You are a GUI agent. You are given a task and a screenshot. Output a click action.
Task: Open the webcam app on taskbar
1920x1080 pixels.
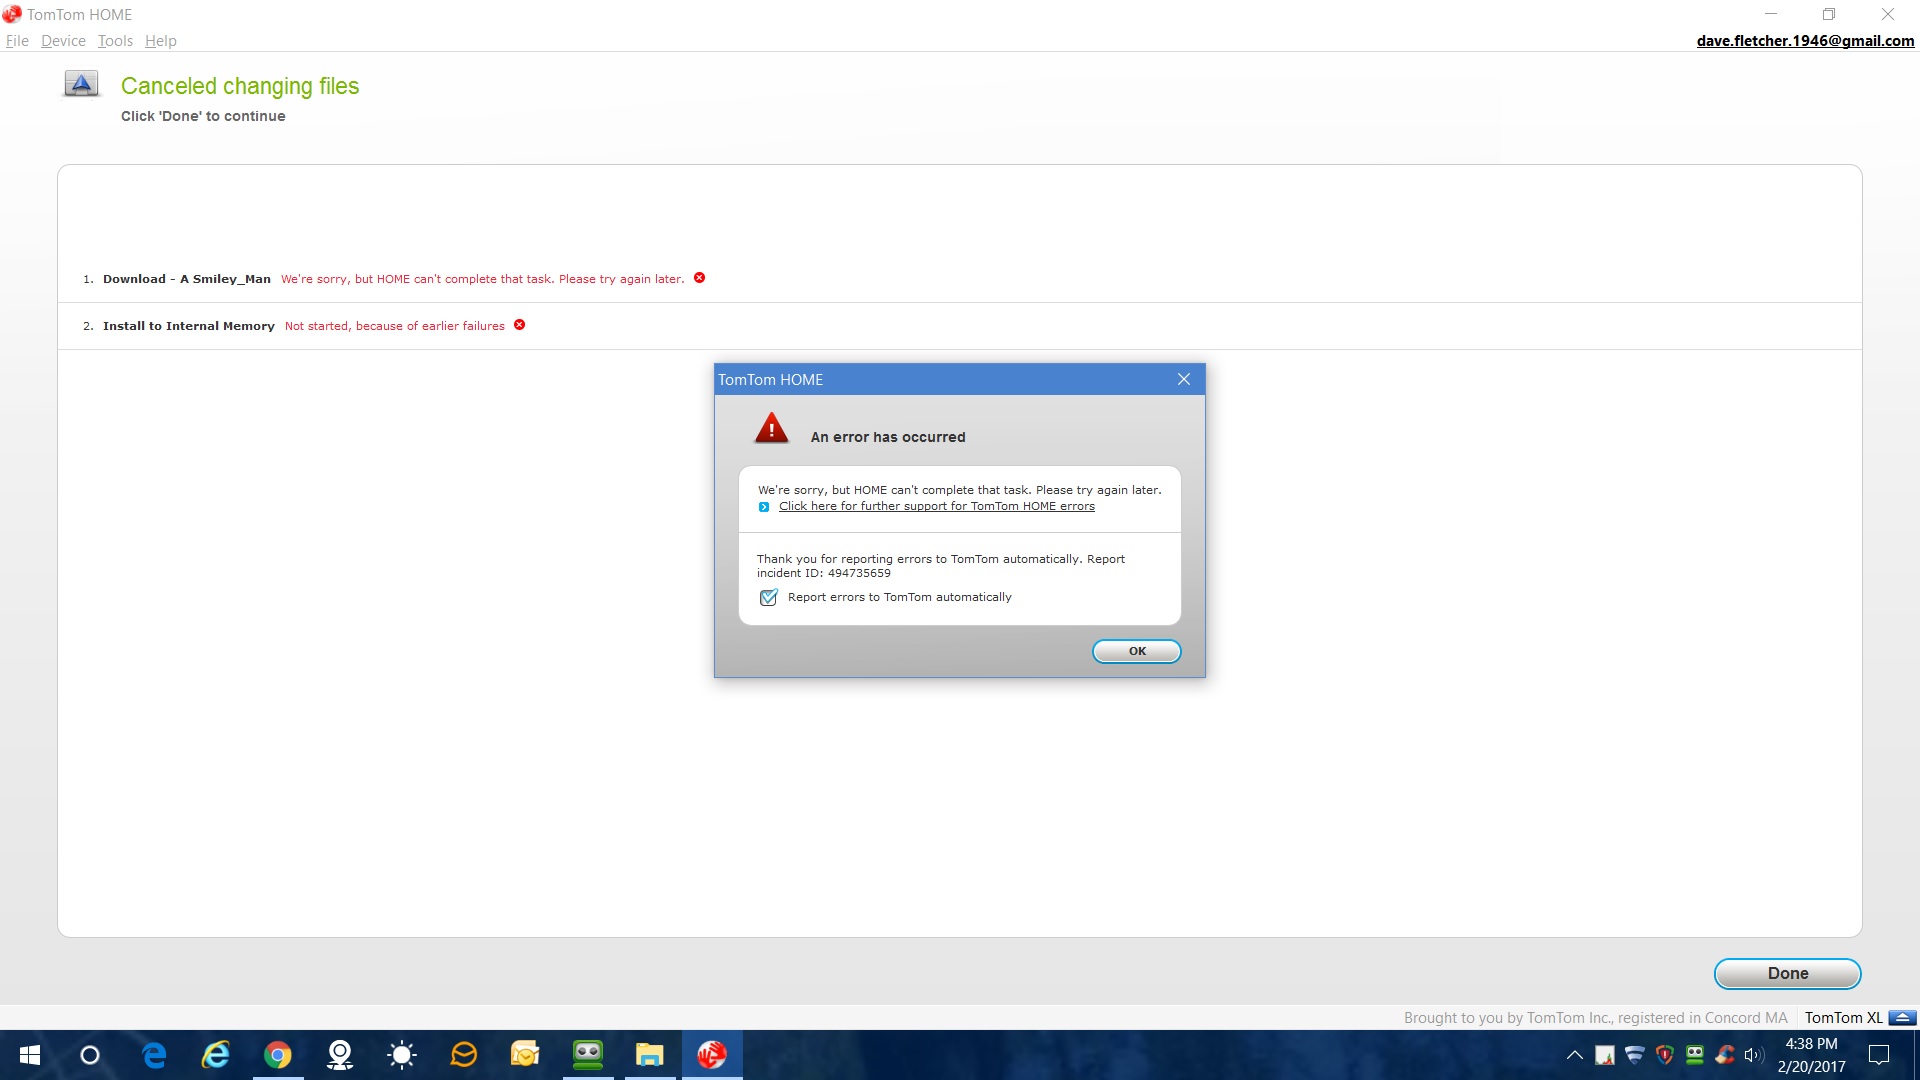tap(340, 1055)
